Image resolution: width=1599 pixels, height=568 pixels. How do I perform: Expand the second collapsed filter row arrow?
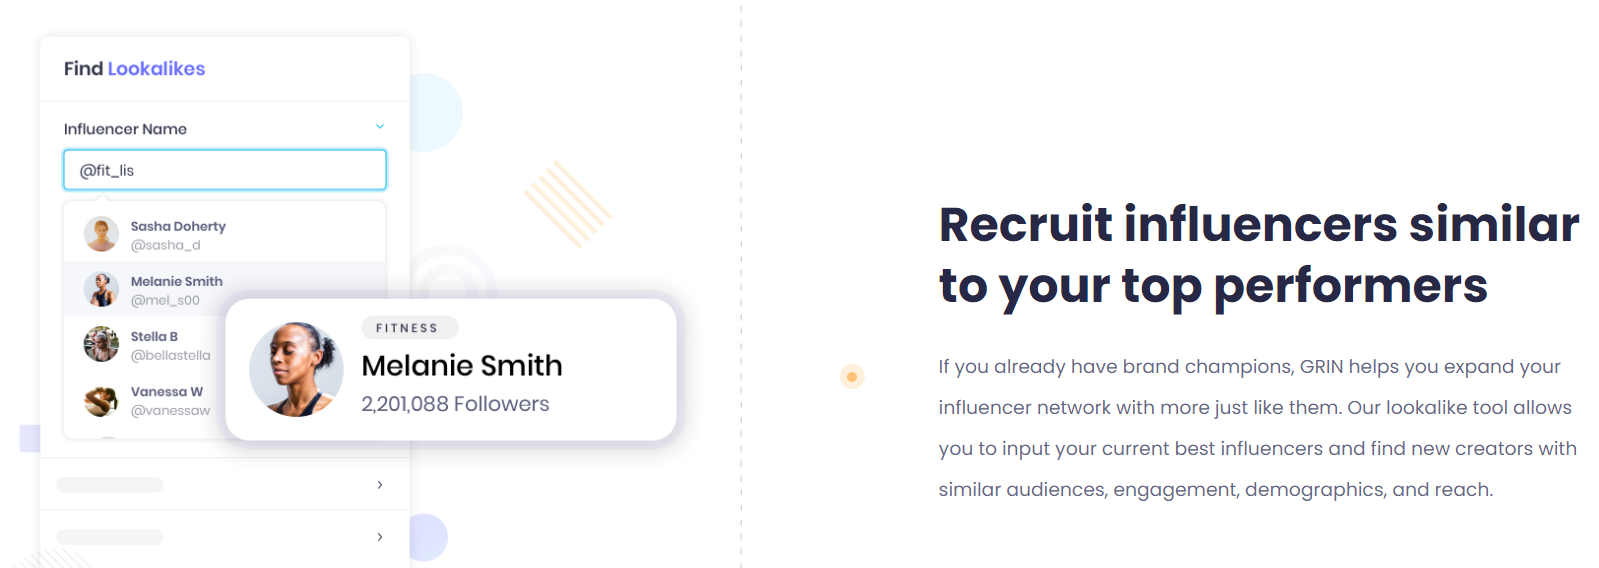[380, 537]
